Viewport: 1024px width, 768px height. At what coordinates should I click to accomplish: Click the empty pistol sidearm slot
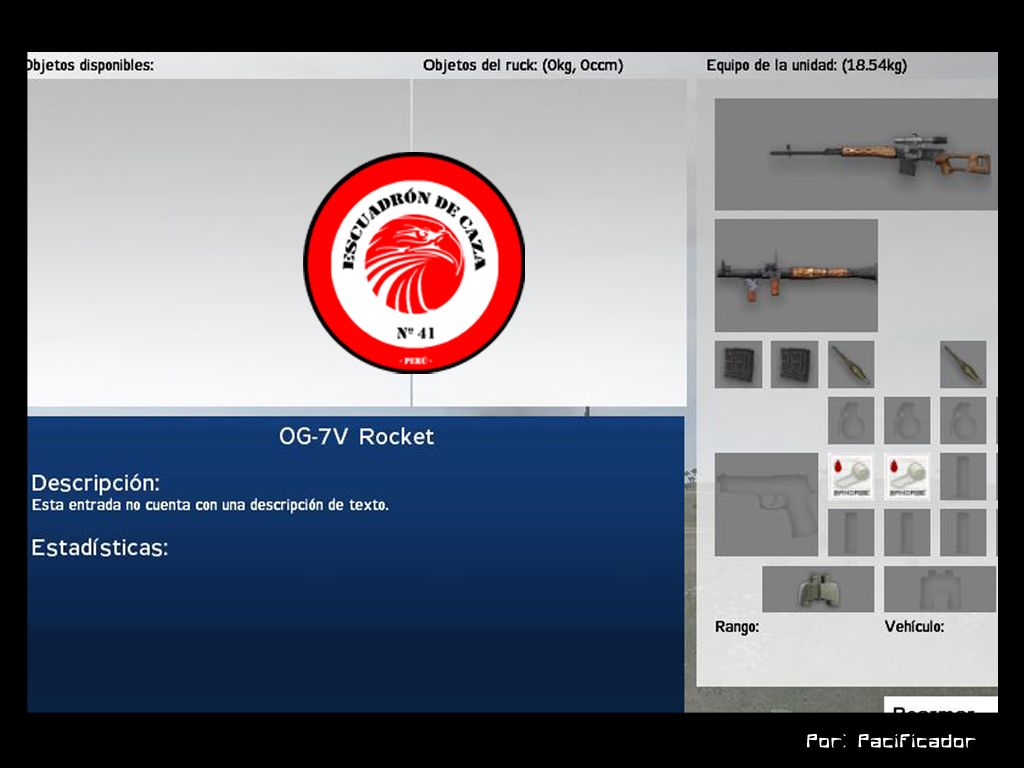(x=766, y=504)
